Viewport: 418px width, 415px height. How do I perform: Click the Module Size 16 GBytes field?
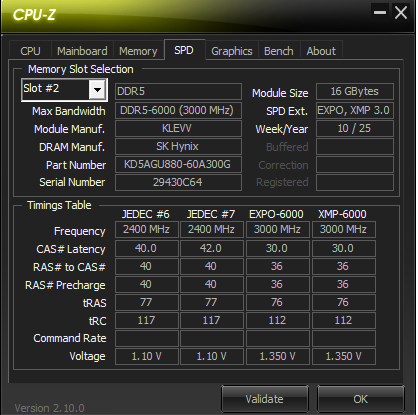(355, 91)
